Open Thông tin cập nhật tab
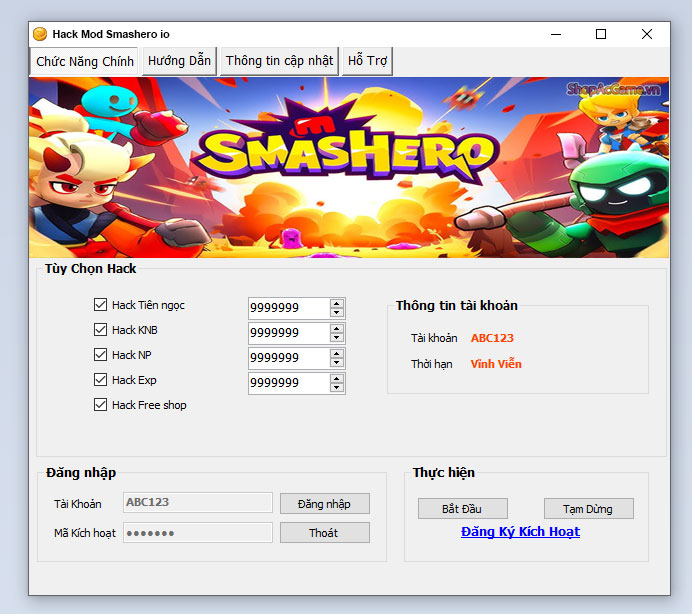The image size is (693, 616). (279, 61)
